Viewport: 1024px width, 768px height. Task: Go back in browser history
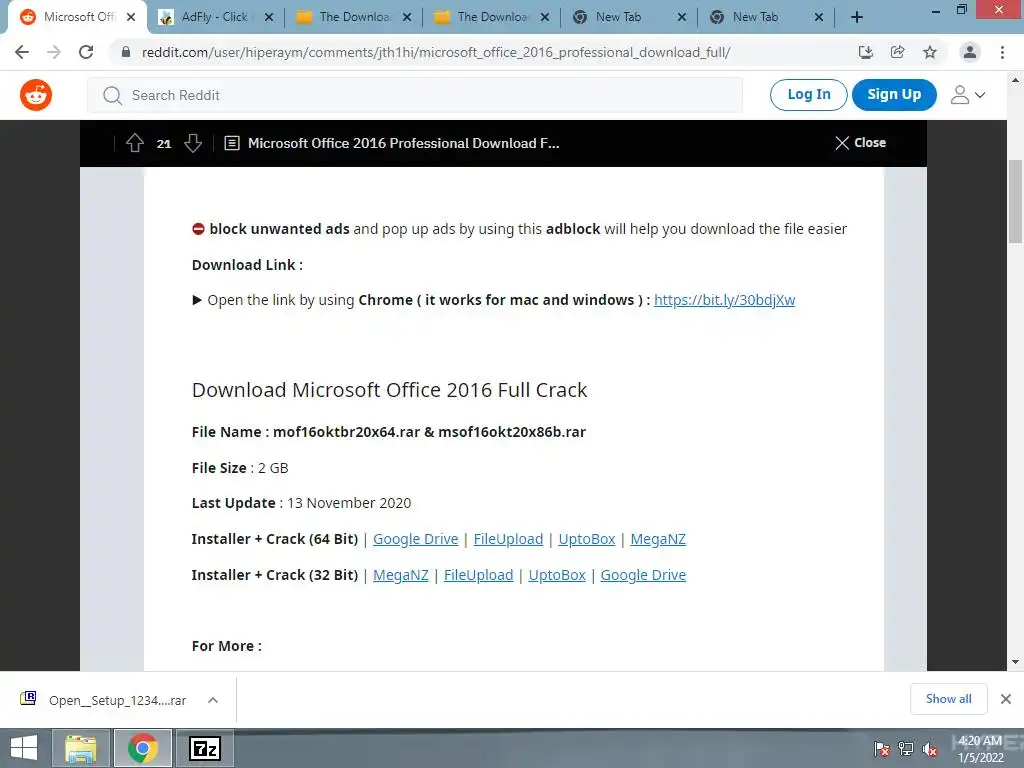[x=22, y=52]
